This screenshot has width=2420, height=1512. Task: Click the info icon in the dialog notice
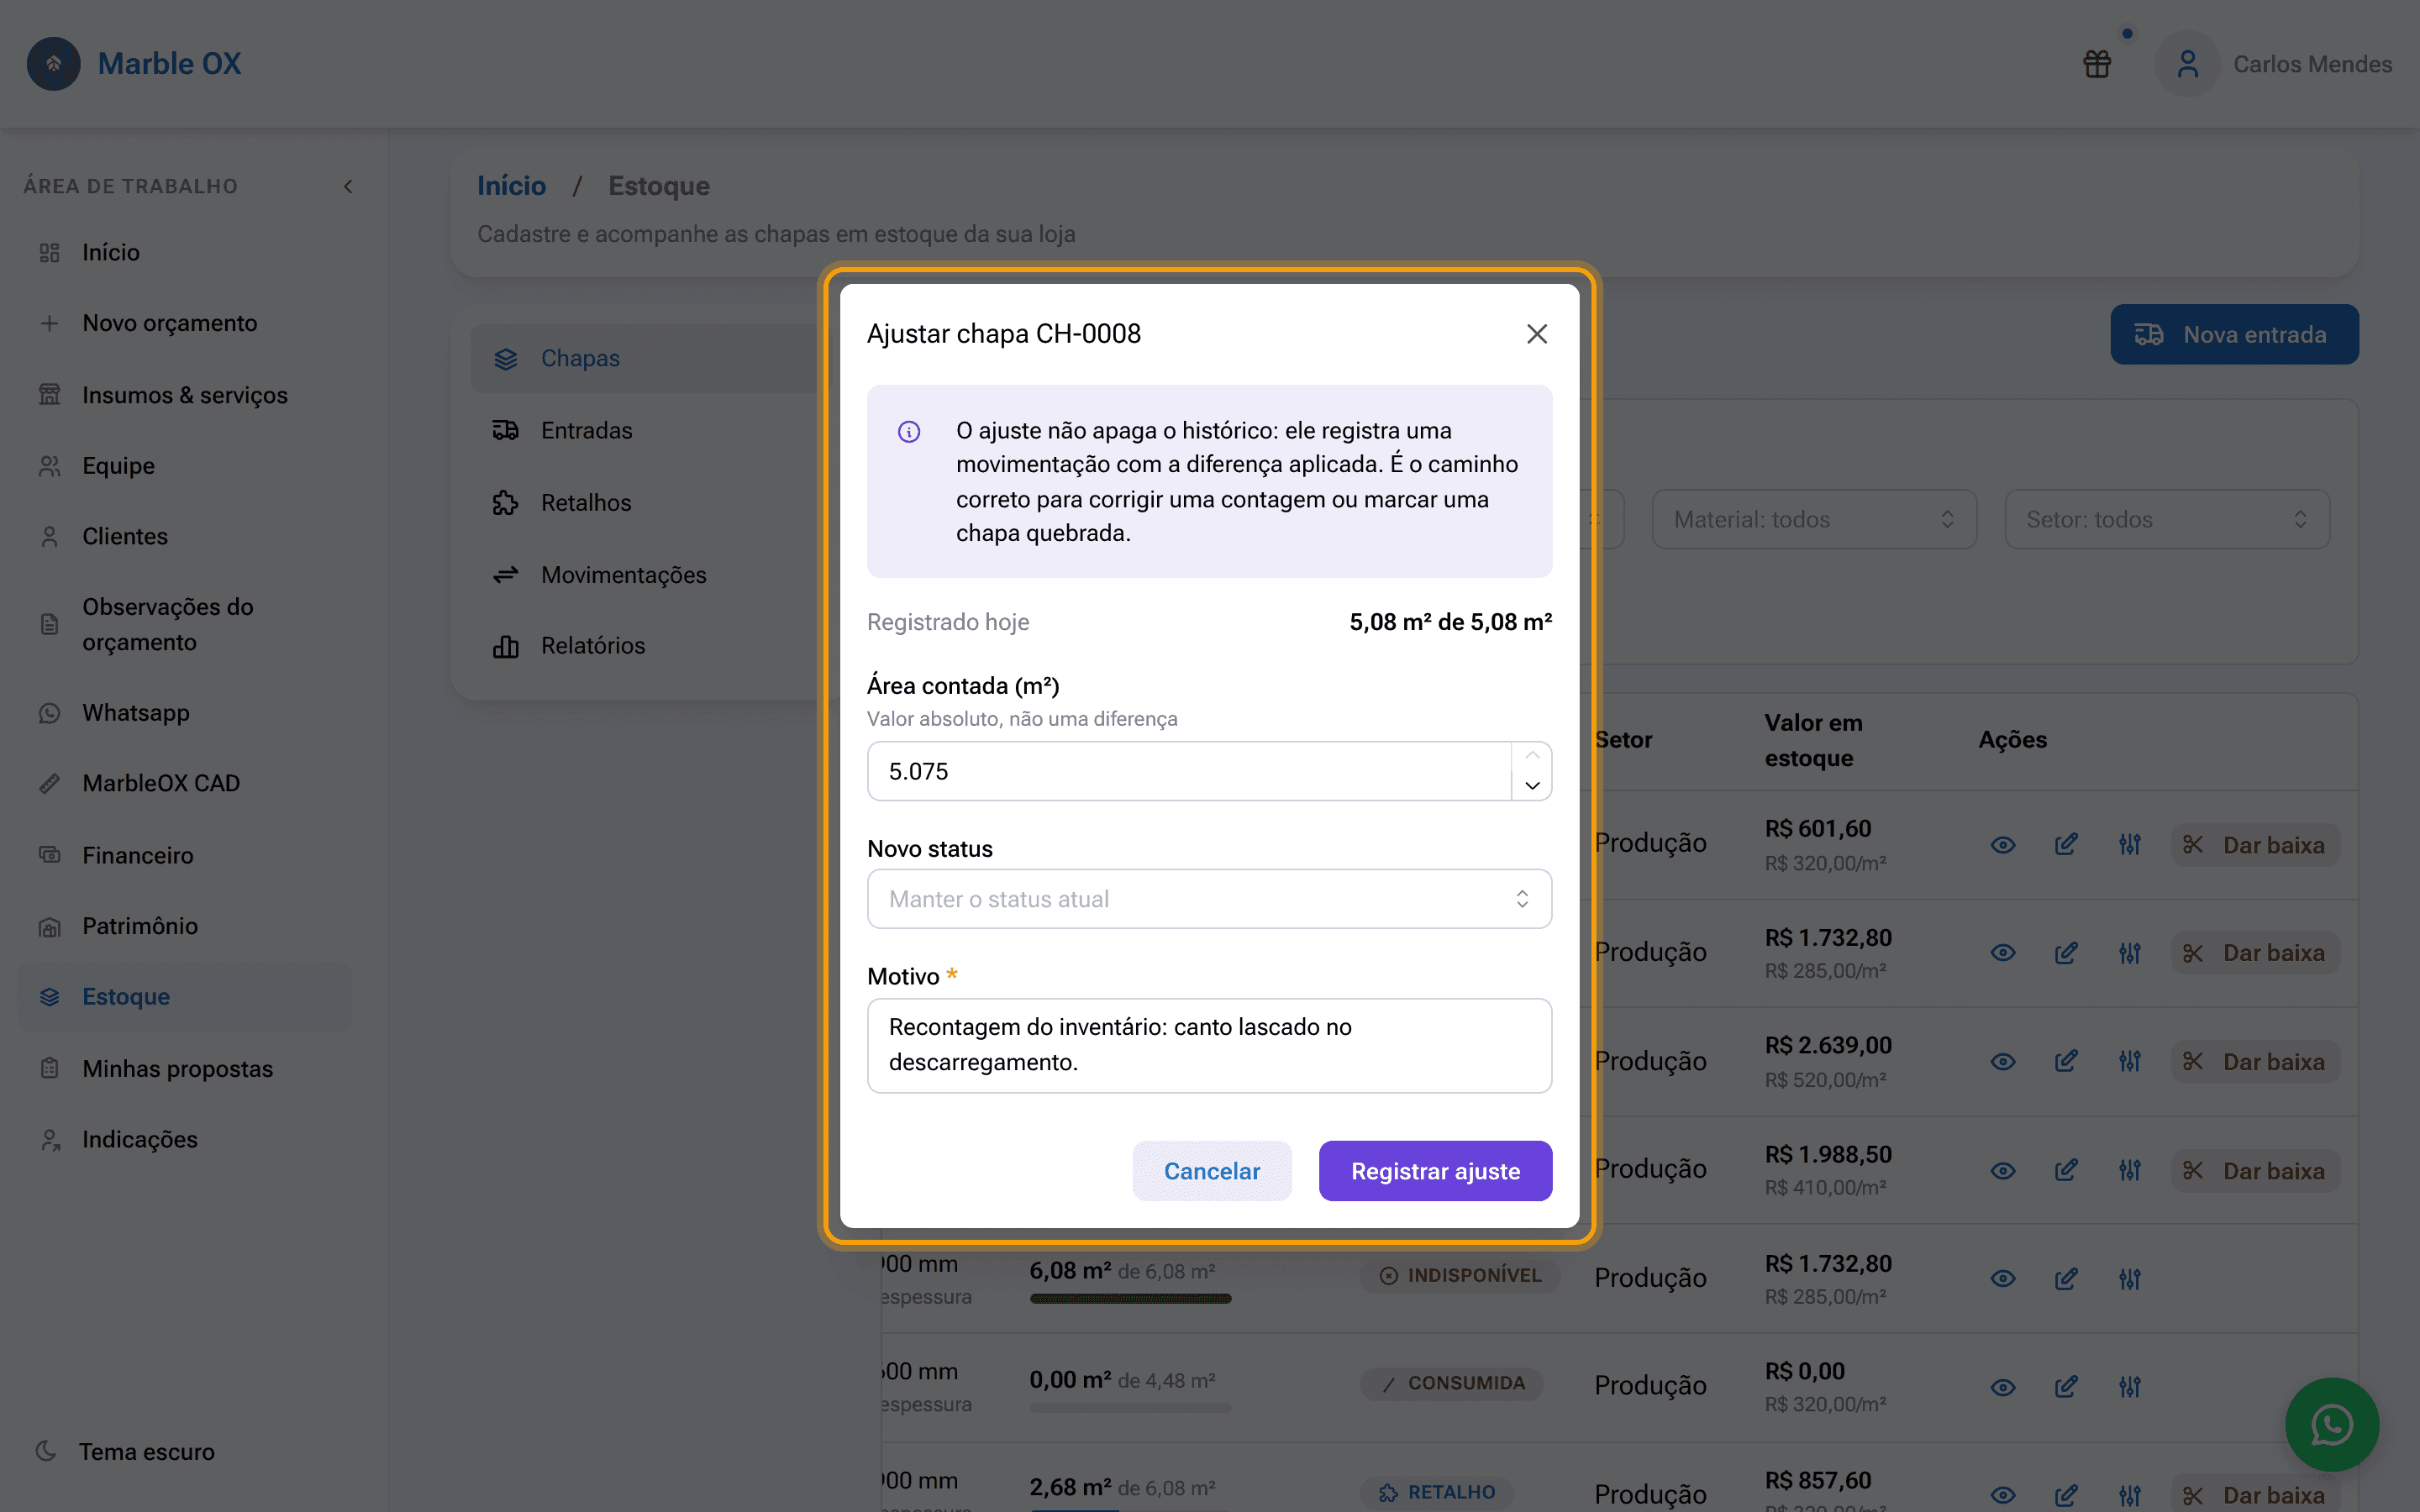908,432
